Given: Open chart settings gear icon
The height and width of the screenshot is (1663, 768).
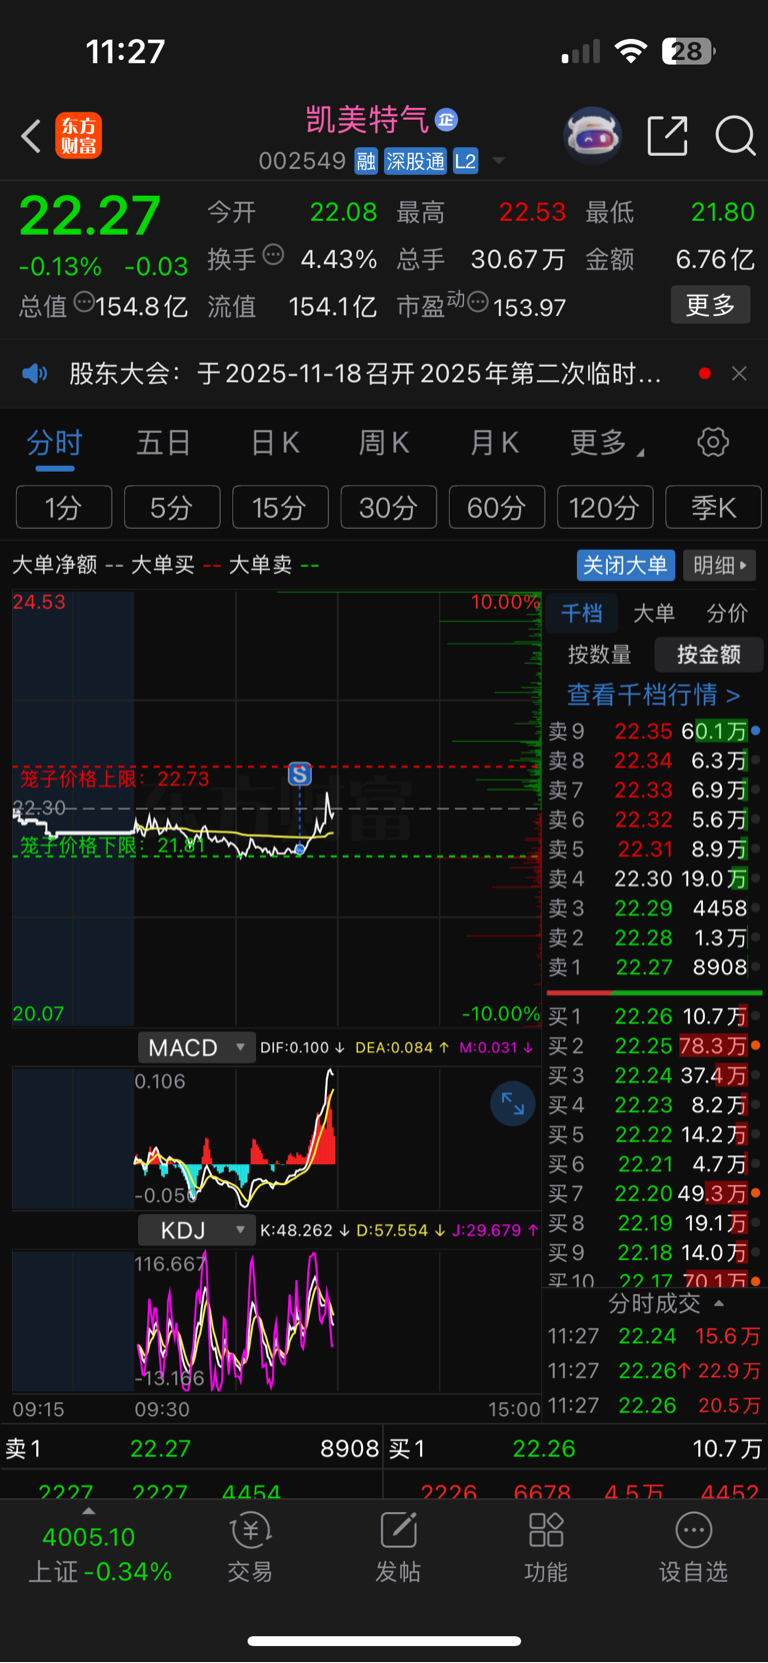Looking at the screenshot, I should 713,442.
